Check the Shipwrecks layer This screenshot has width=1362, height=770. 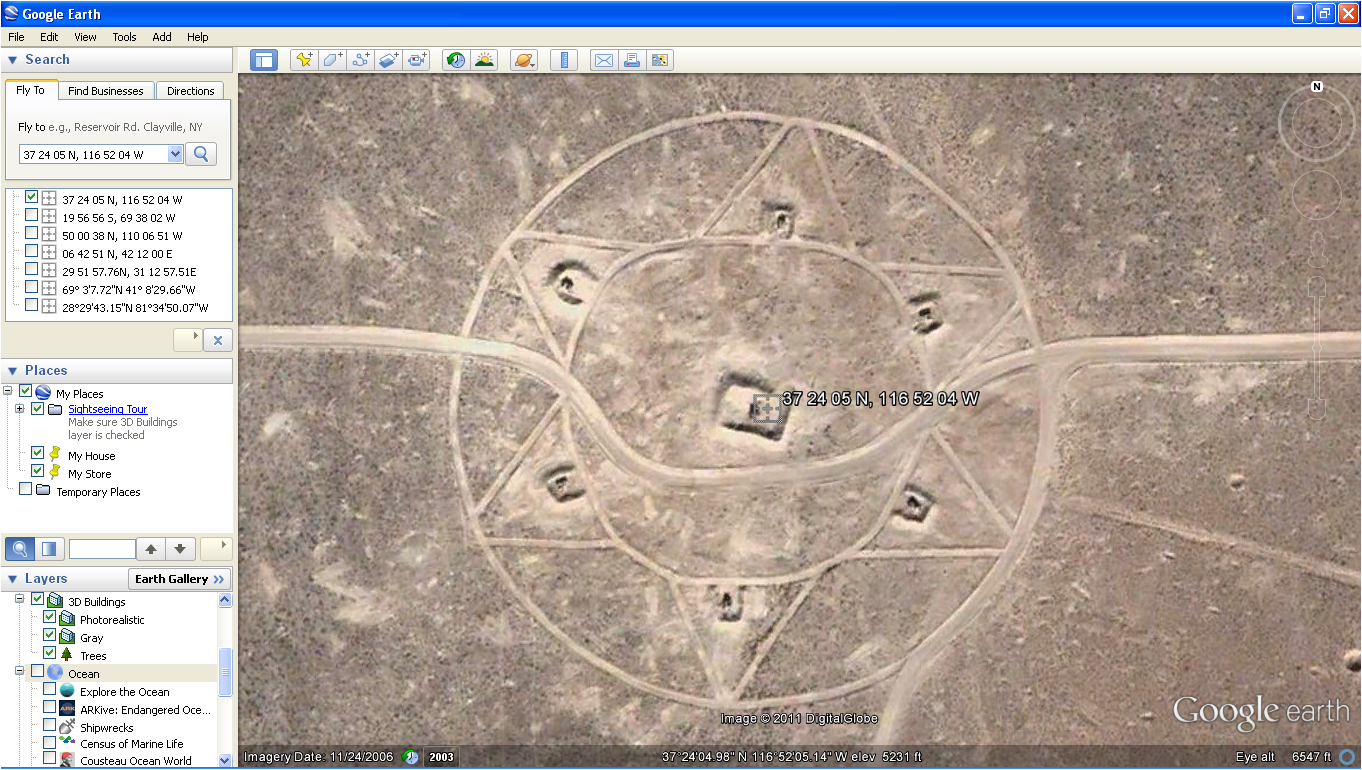(49, 727)
